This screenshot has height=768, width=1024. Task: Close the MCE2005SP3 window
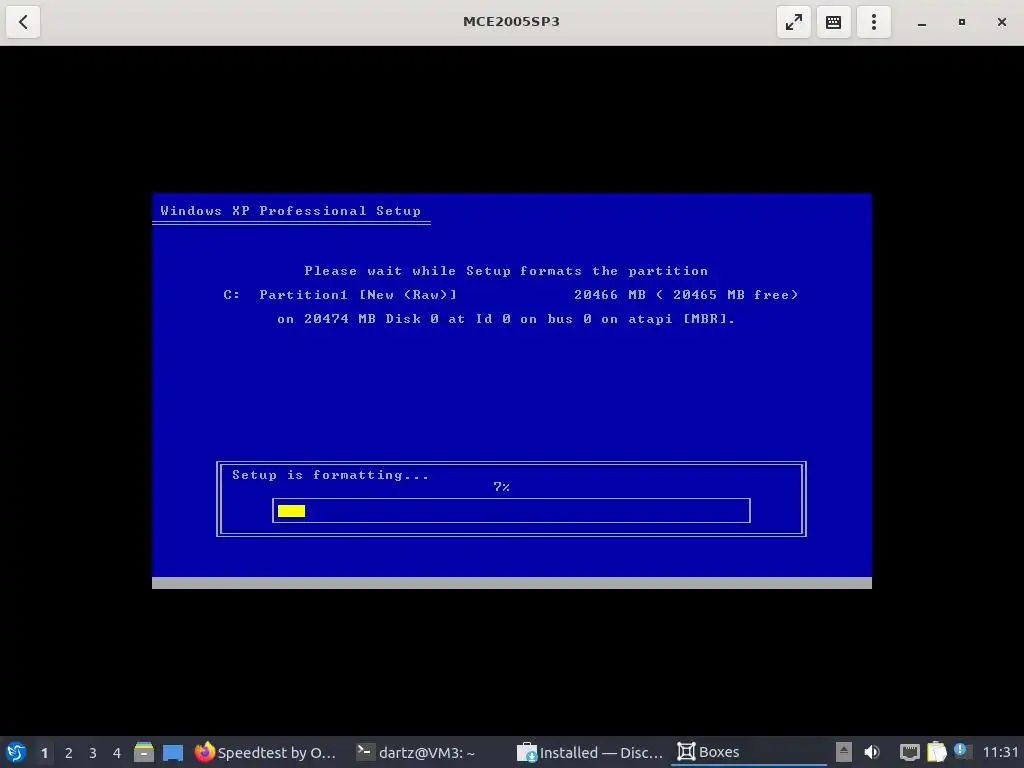pyautogui.click(x=1002, y=22)
